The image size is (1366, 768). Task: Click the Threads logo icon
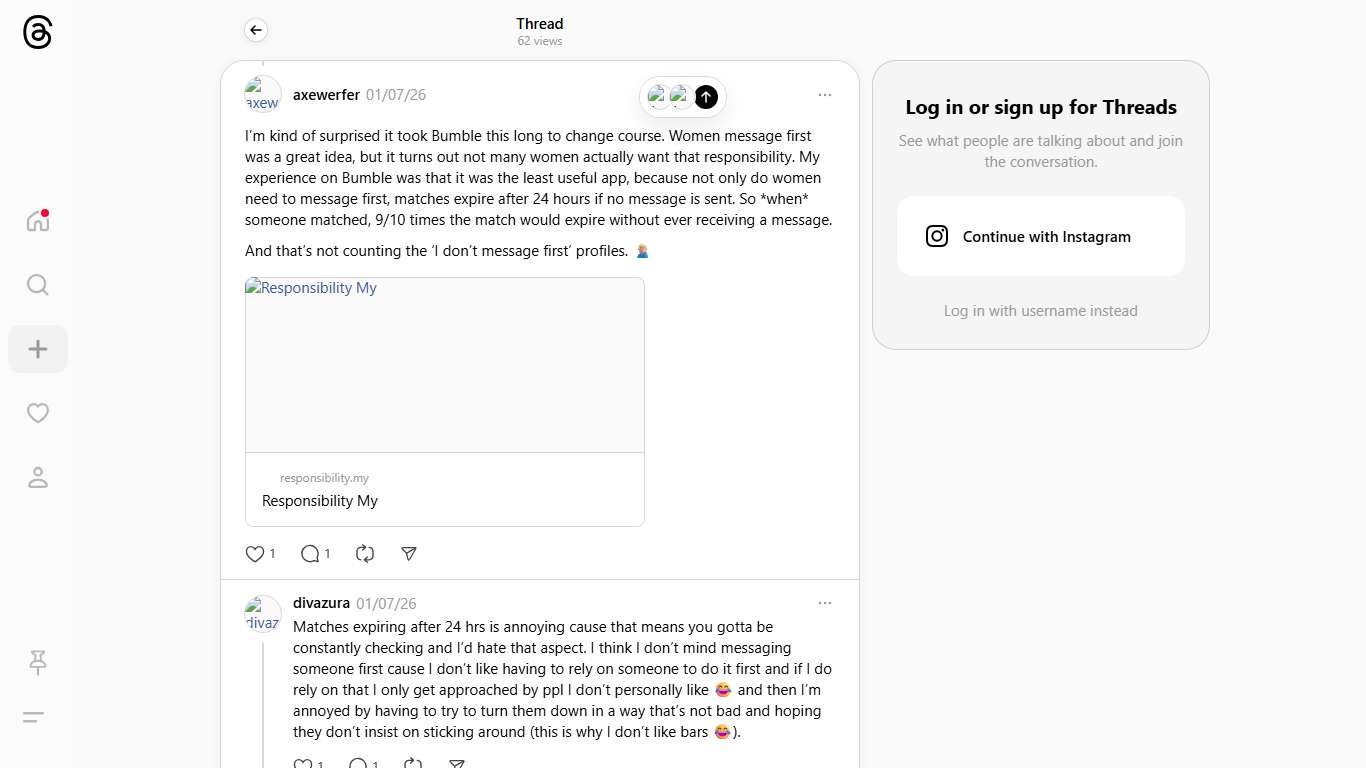click(37, 33)
